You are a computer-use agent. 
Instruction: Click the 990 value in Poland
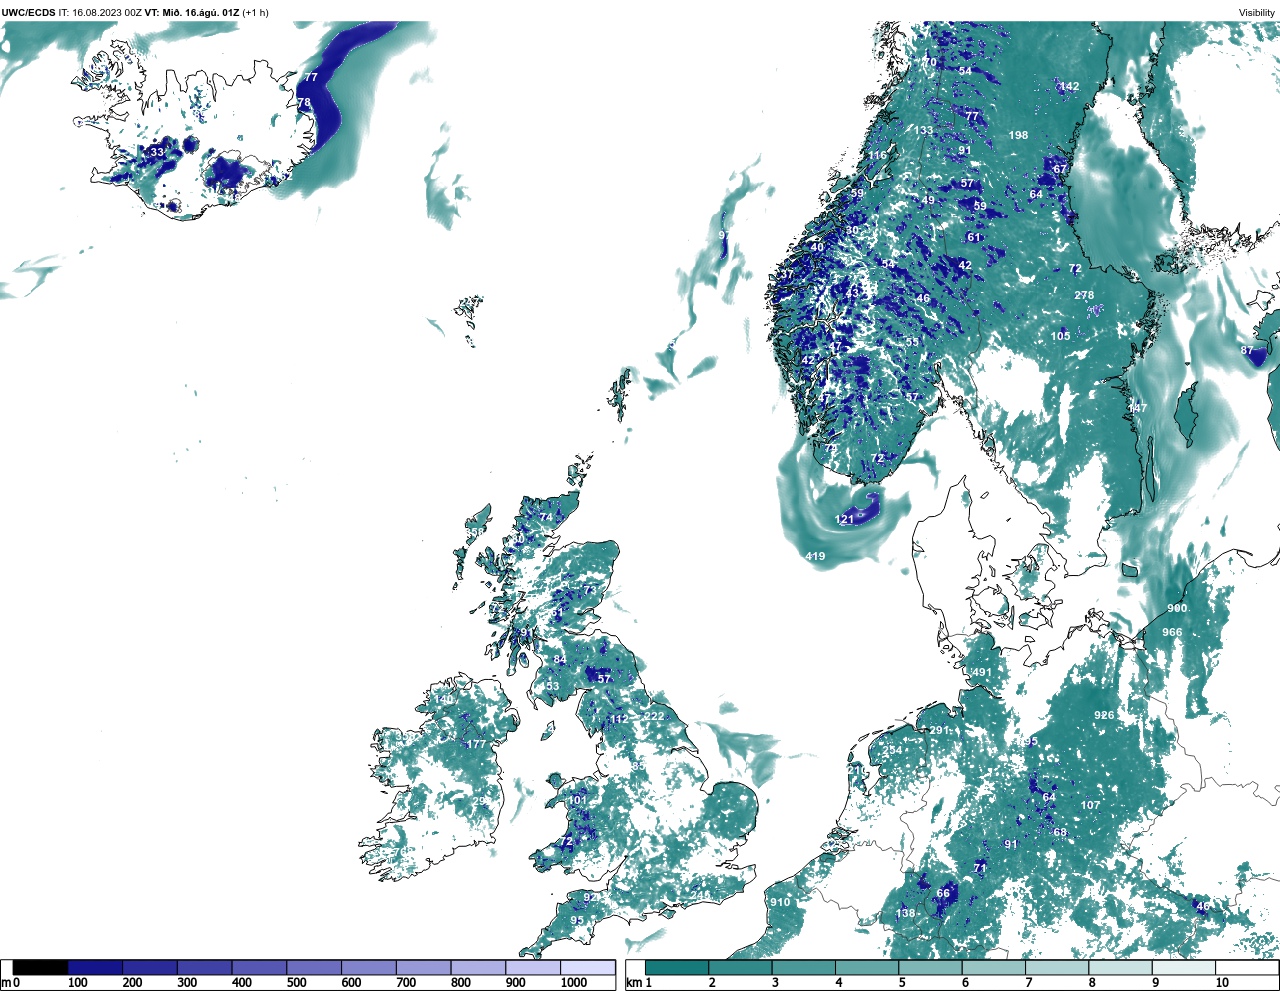[1177, 608]
